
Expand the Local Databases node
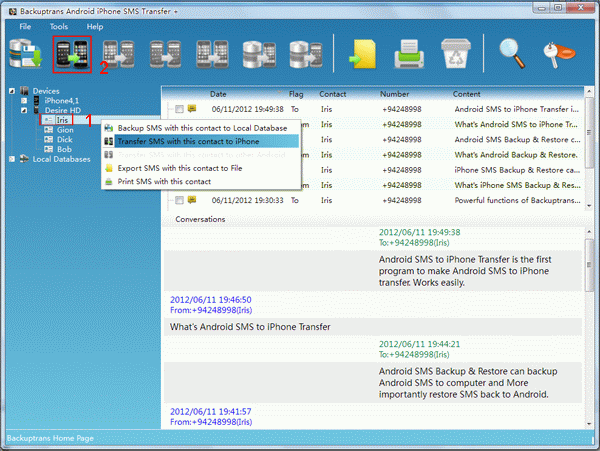tap(12, 159)
